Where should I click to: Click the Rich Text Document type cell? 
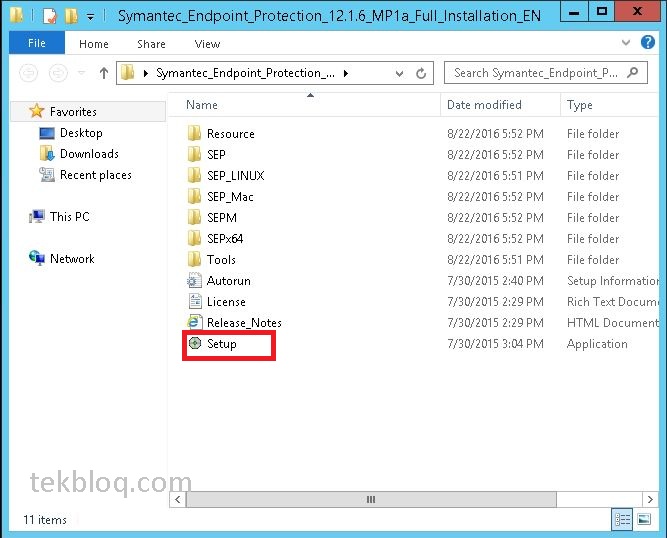613,302
